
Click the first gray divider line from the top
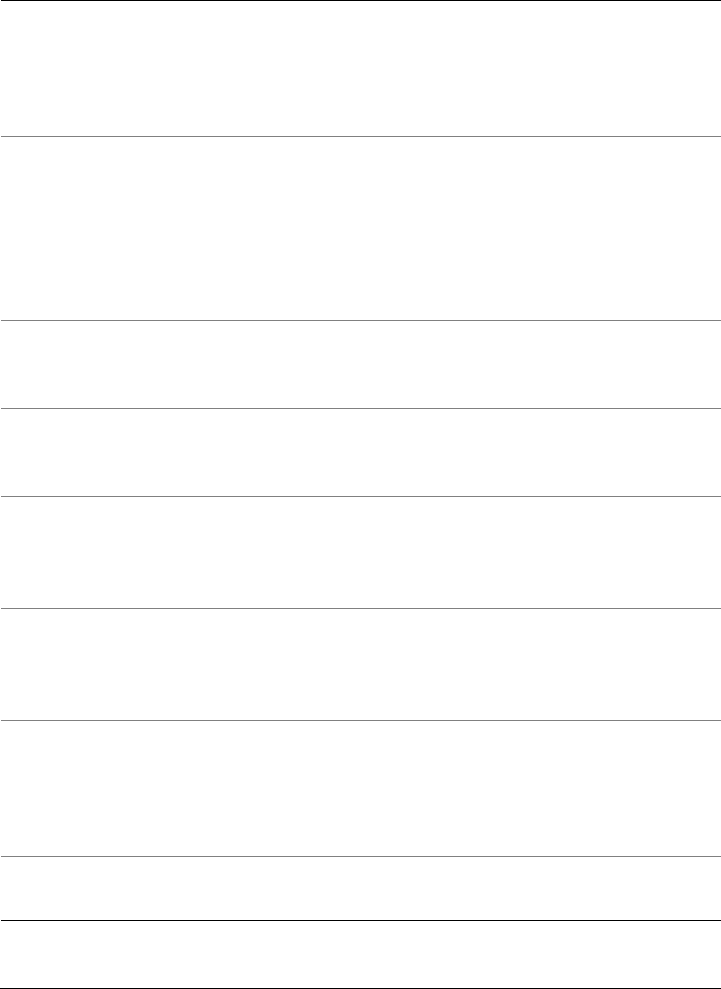360,137
